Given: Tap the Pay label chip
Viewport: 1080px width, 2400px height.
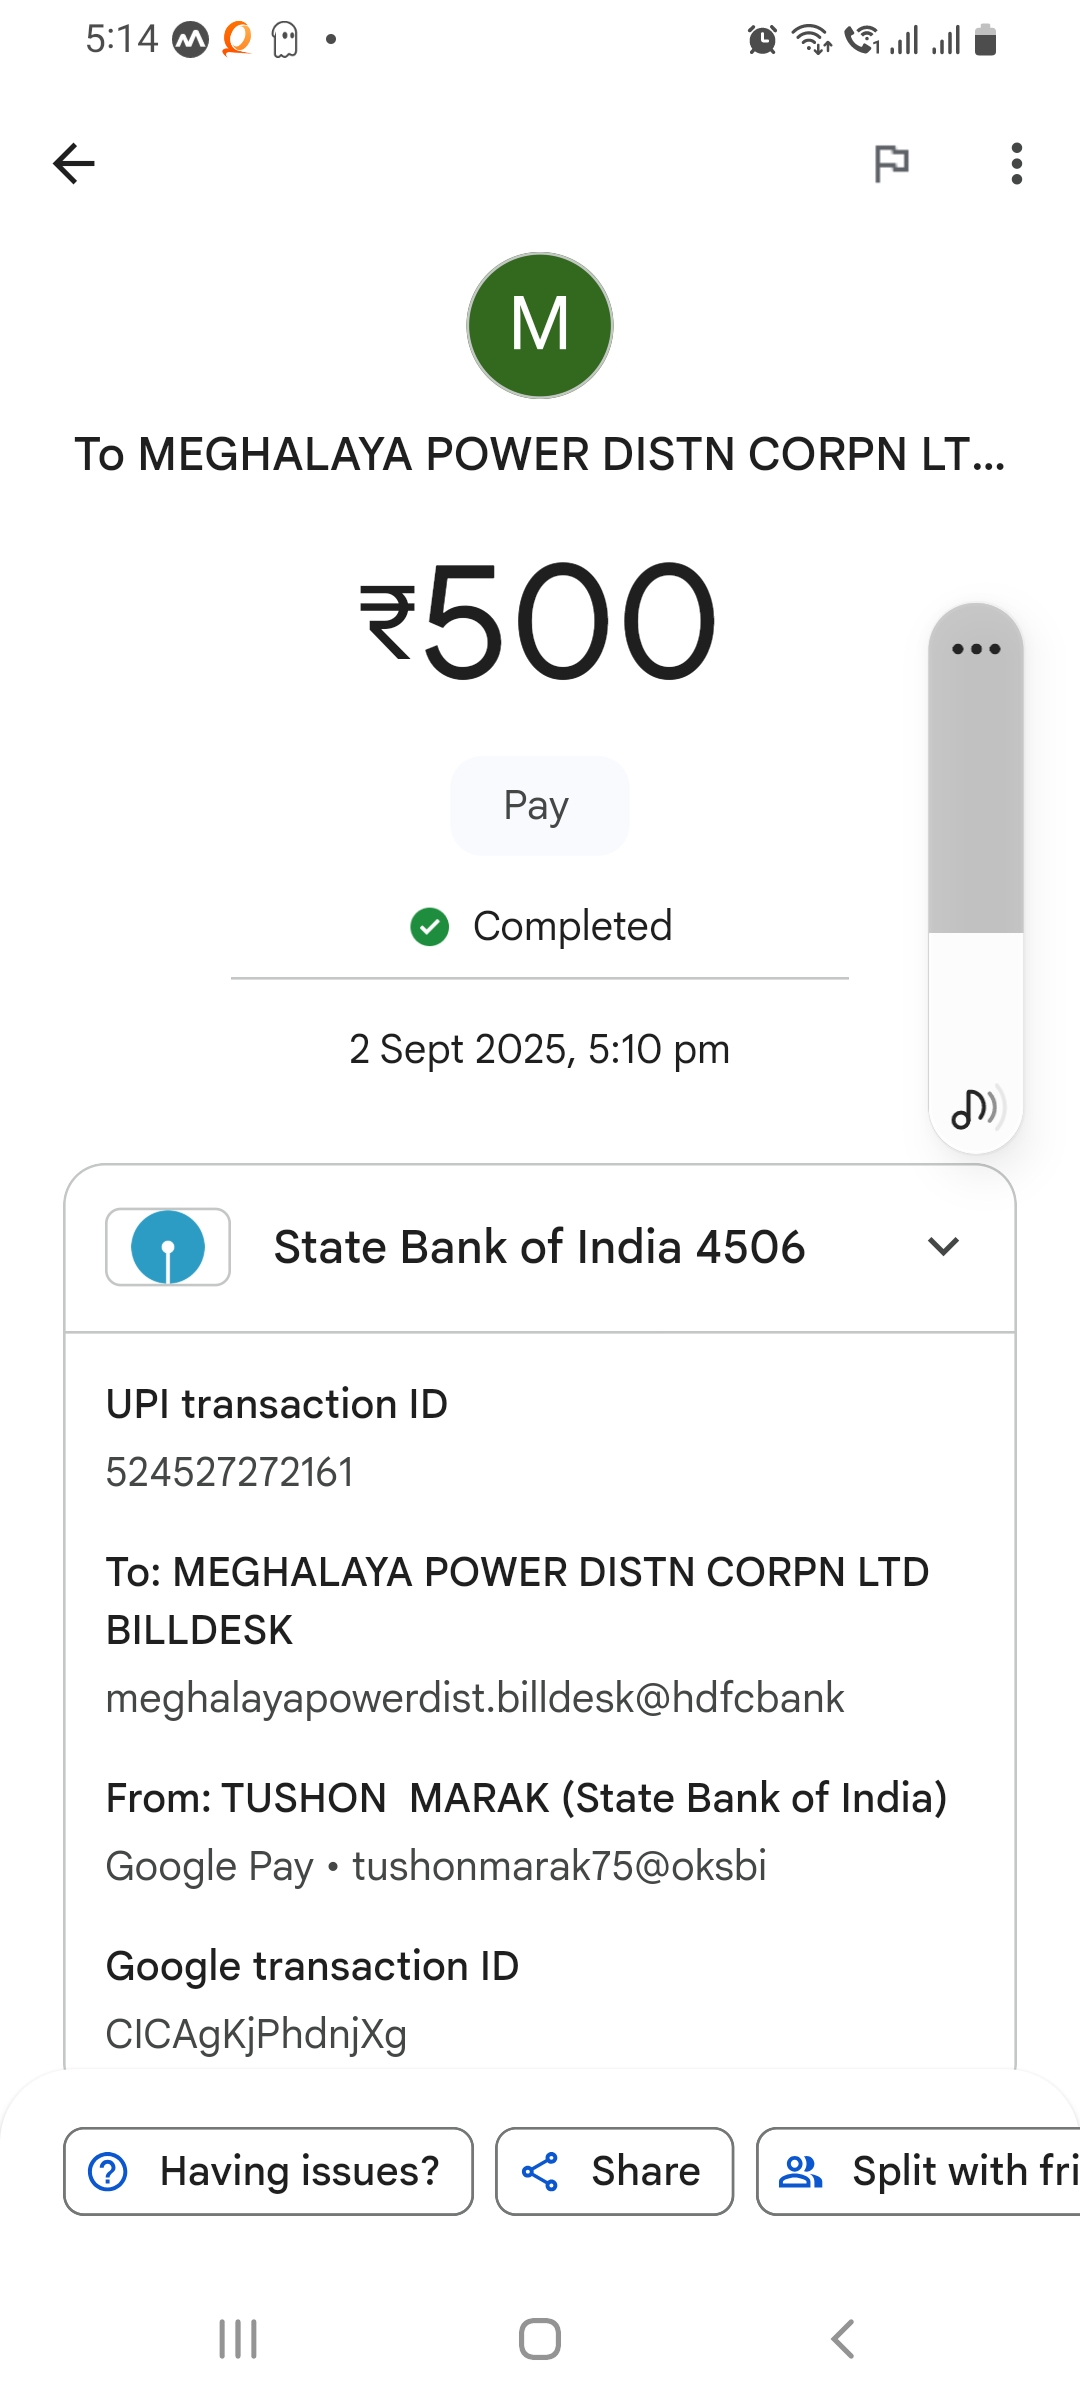Looking at the screenshot, I should (x=539, y=806).
